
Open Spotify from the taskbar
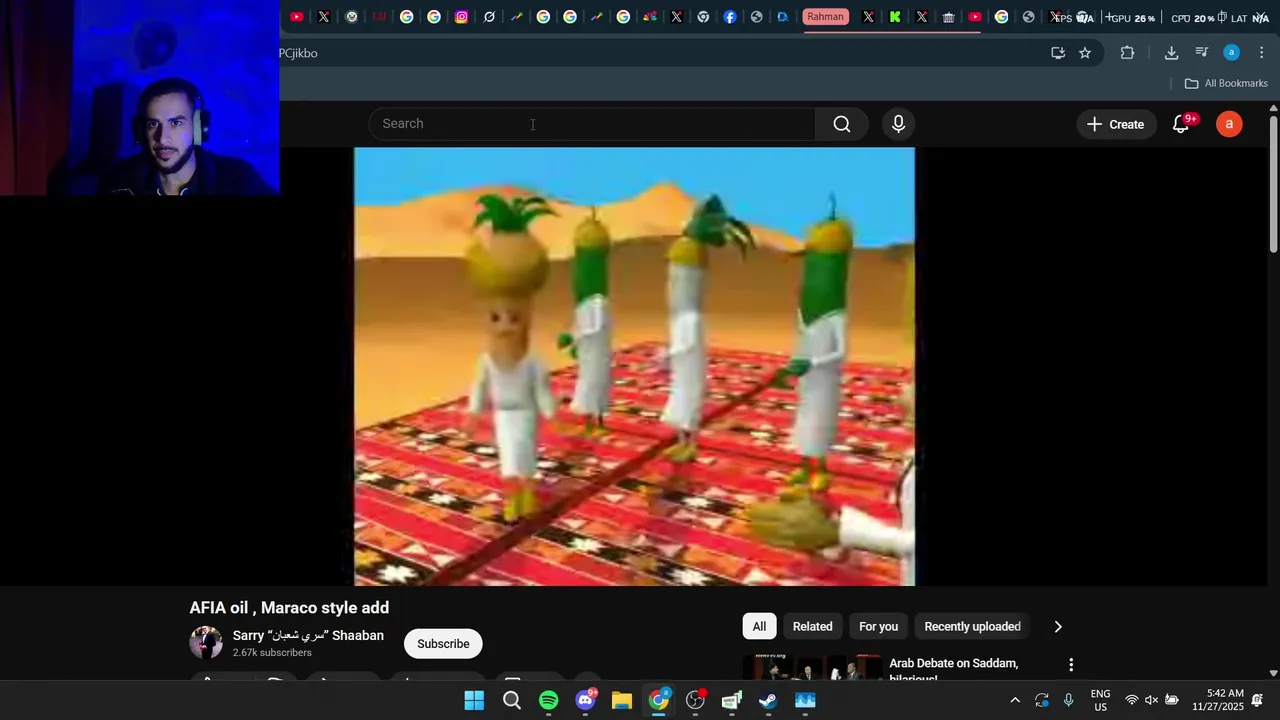pyautogui.click(x=548, y=700)
